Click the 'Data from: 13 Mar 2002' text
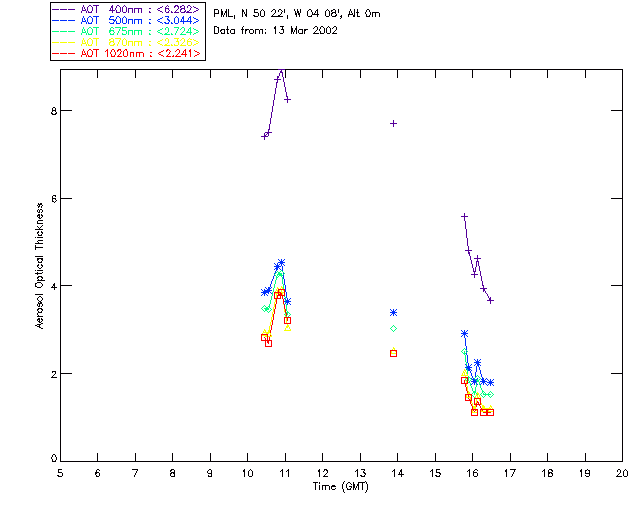The width and height of the screenshot is (640, 512). click(276, 31)
